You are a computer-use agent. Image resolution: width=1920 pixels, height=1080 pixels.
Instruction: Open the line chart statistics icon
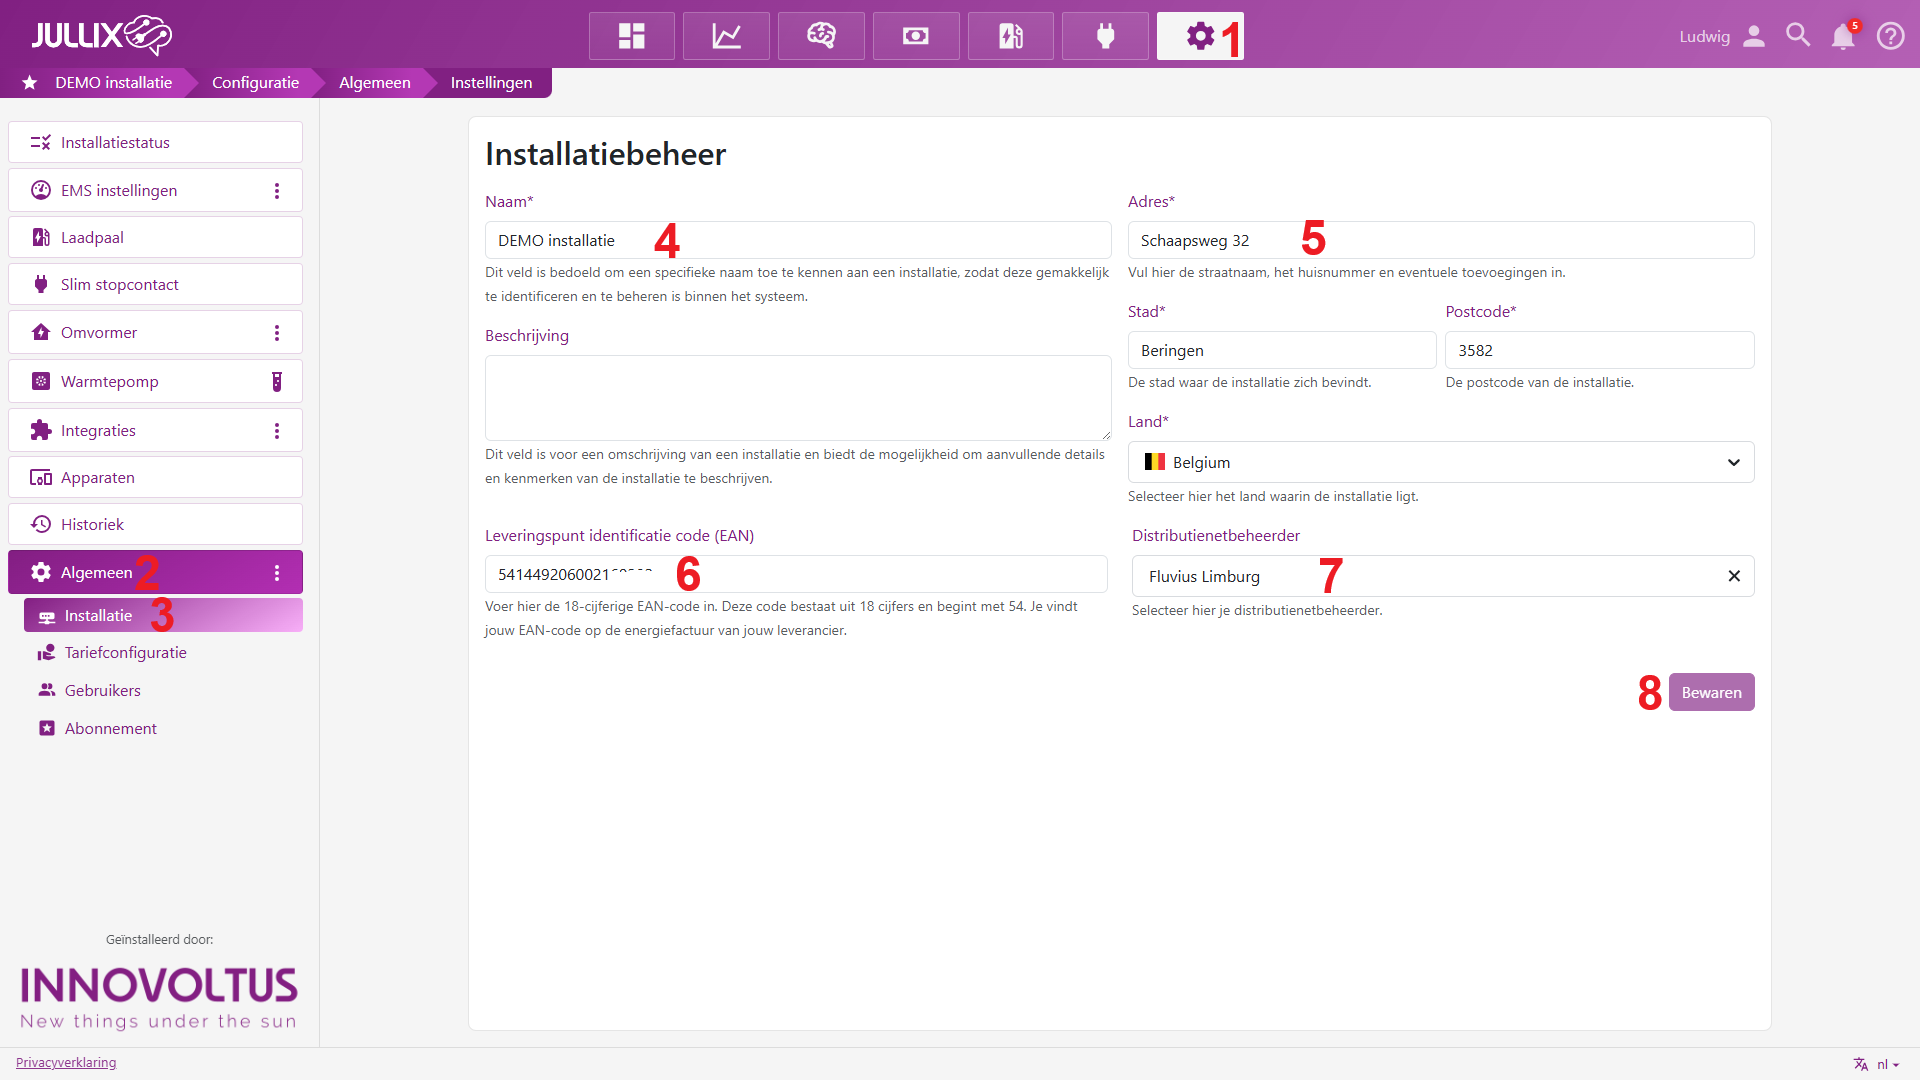pyautogui.click(x=726, y=36)
